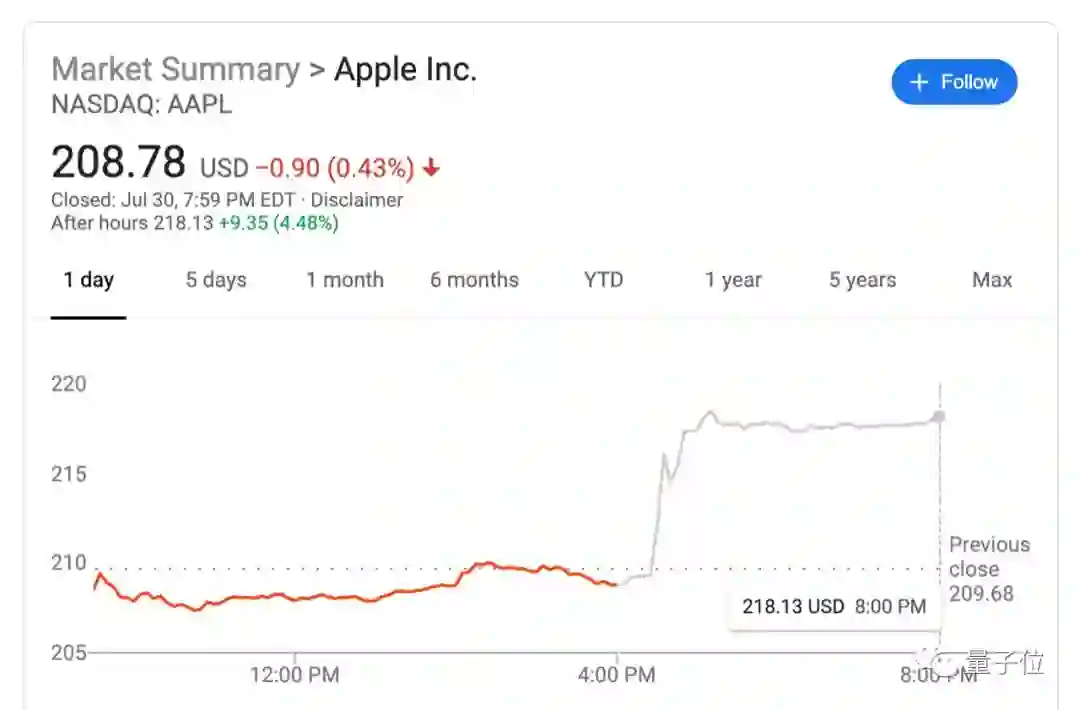View the 1 year chart range
Viewport: 1080px width, 710px height.
pyautogui.click(x=733, y=280)
